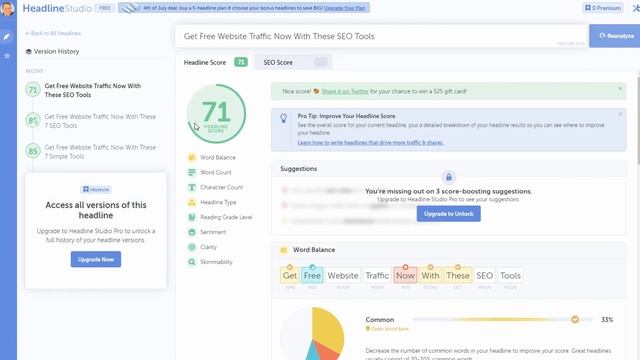Viewport: 640px width, 360px height.
Task: Click the Reanalyze button
Action: pyautogui.click(x=616, y=36)
